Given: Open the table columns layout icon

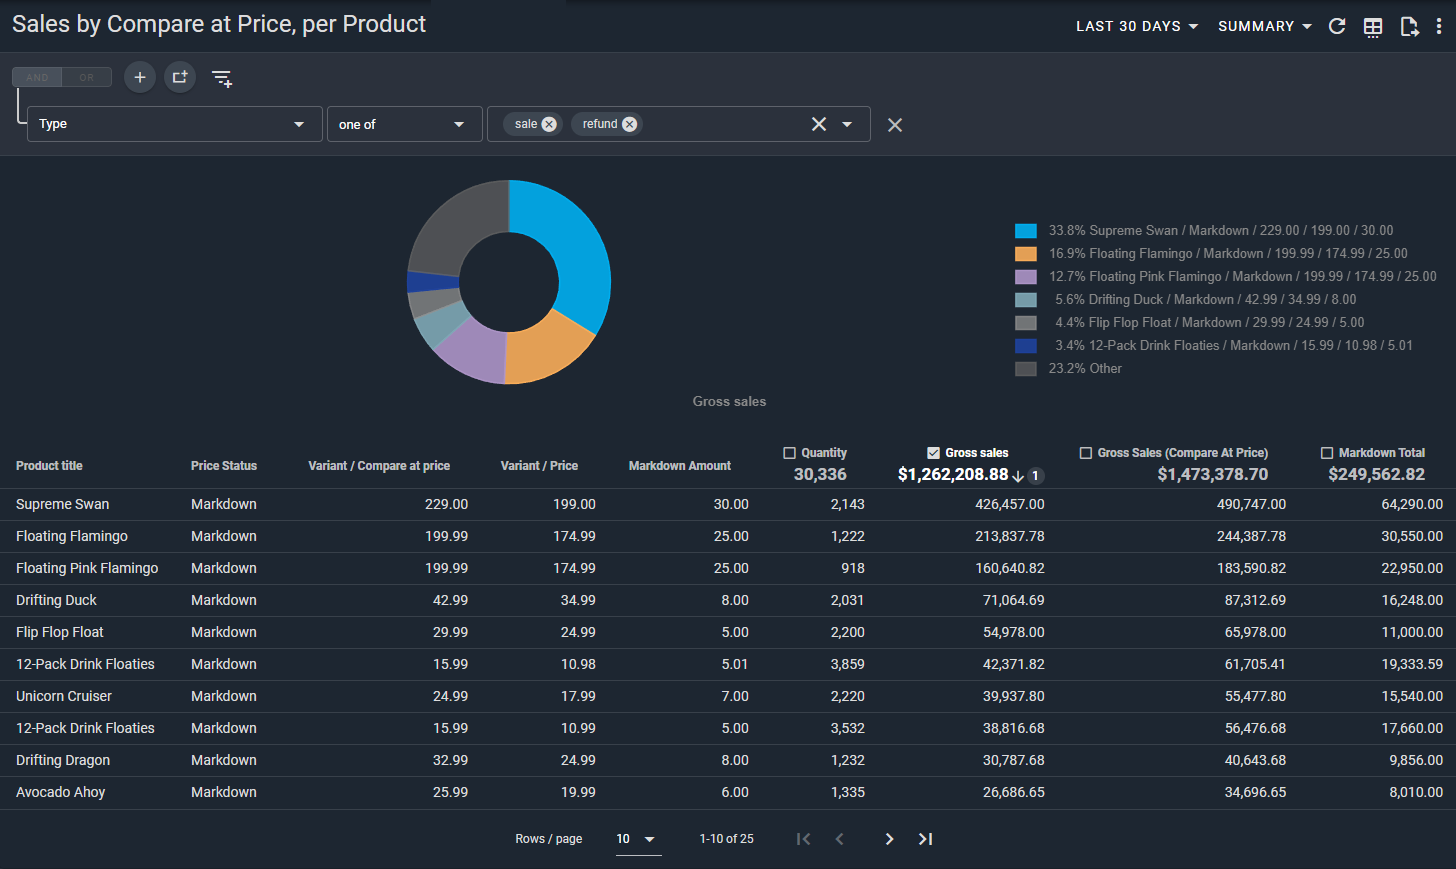Looking at the screenshot, I should [1373, 27].
